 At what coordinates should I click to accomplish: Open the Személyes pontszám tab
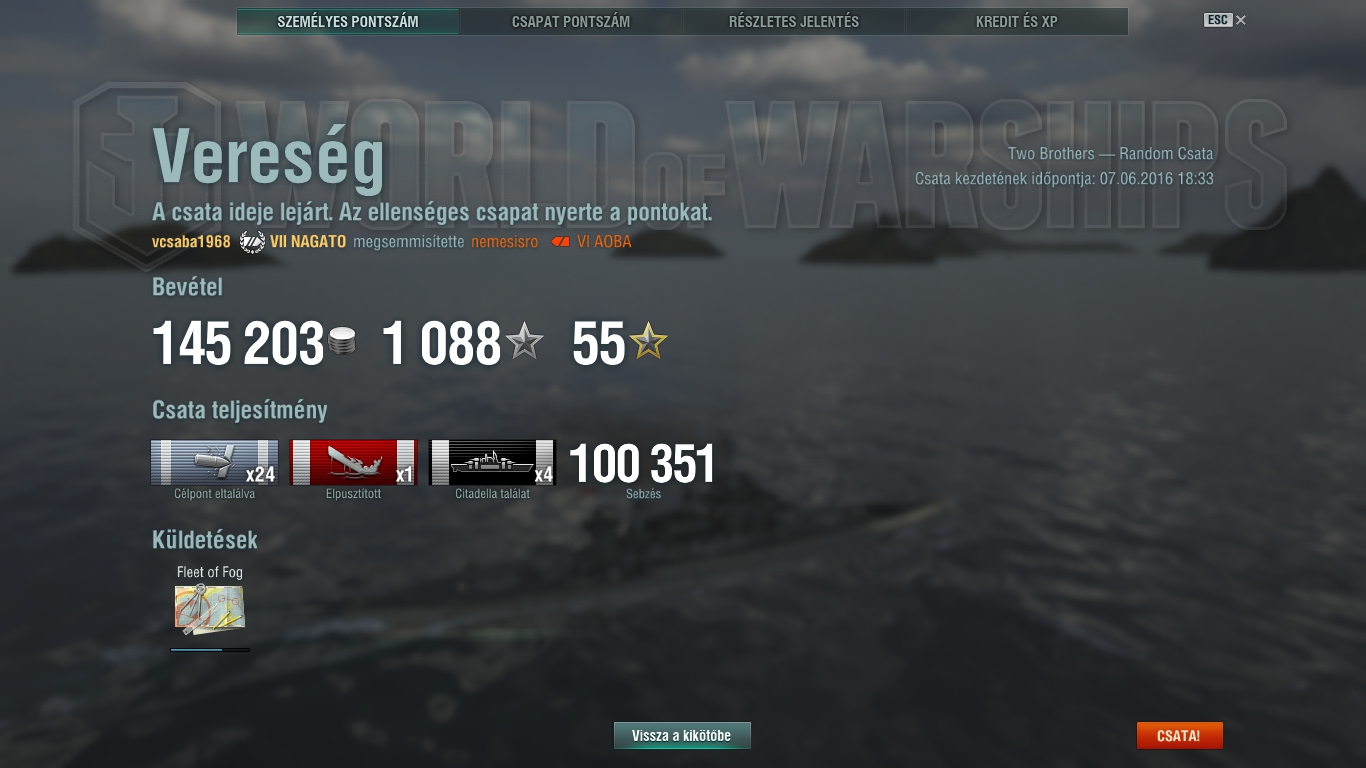[x=348, y=21]
